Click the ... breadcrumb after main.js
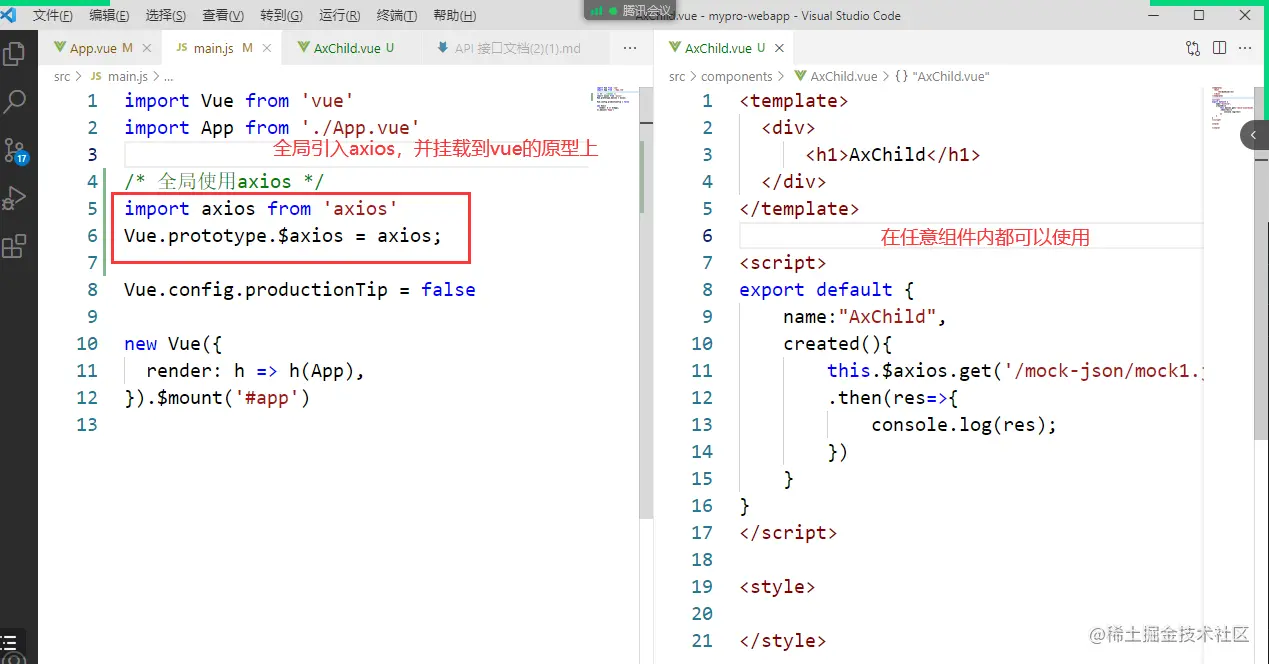Image resolution: width=1269 pixels, height=664 pixels. (x=168, y=76)
